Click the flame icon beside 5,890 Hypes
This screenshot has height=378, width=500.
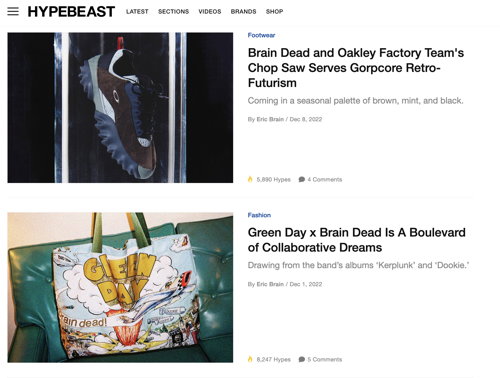[x=250, y=179]
